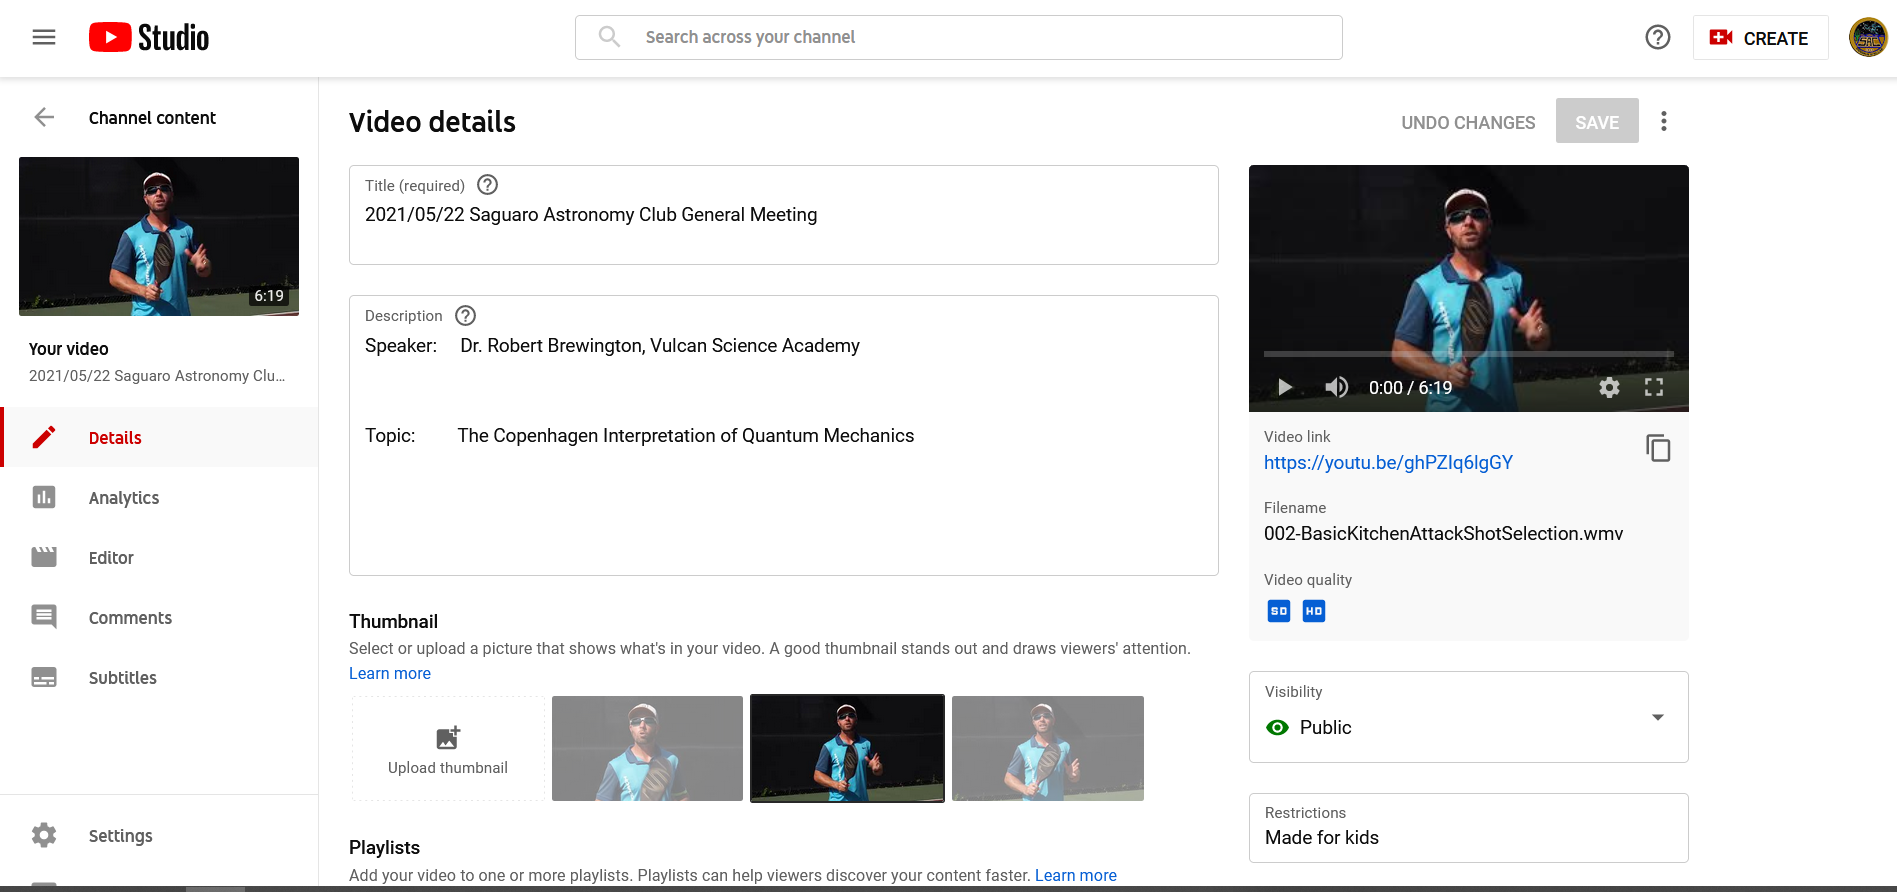The width and height of the screenshot is (1897, 892).
Task: Open video player settings gear
Action: click(x=1609, y=387)
